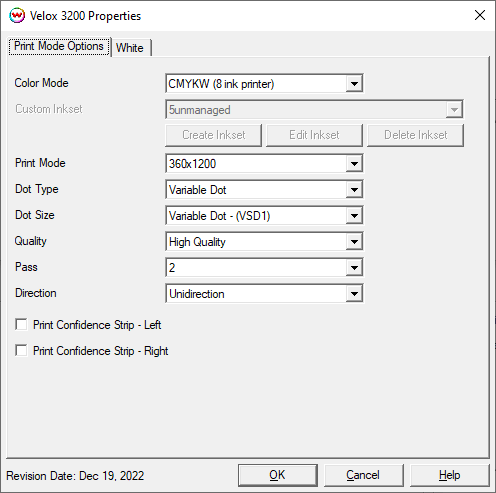
Task: Select the Print Mode Options tab
Action: 59,46
